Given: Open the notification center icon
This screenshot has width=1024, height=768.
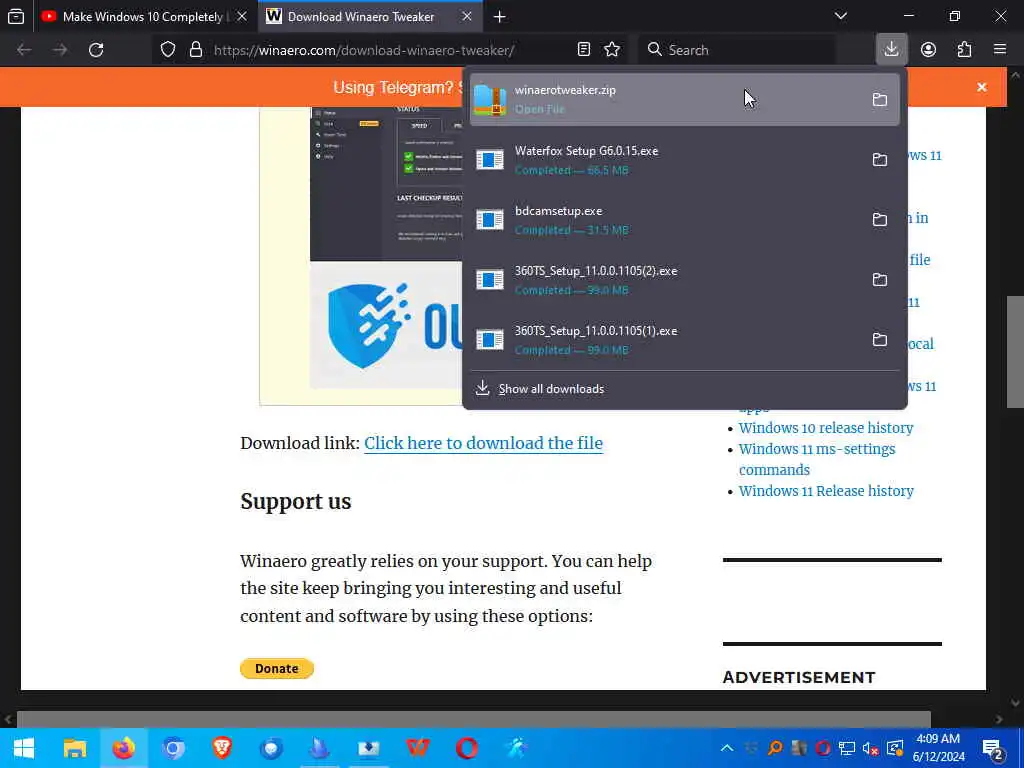Looking at the screenshot, I should tap(993, 748).
